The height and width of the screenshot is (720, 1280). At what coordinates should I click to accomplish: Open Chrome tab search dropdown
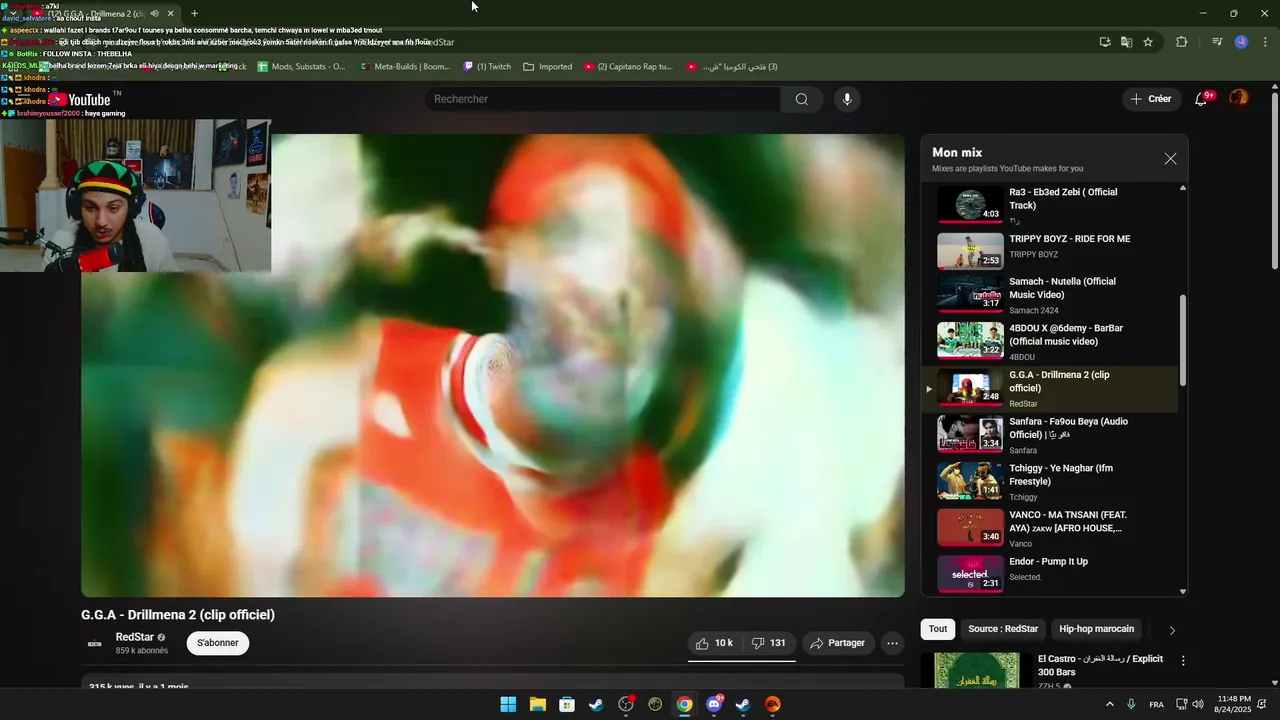point(13,13)
